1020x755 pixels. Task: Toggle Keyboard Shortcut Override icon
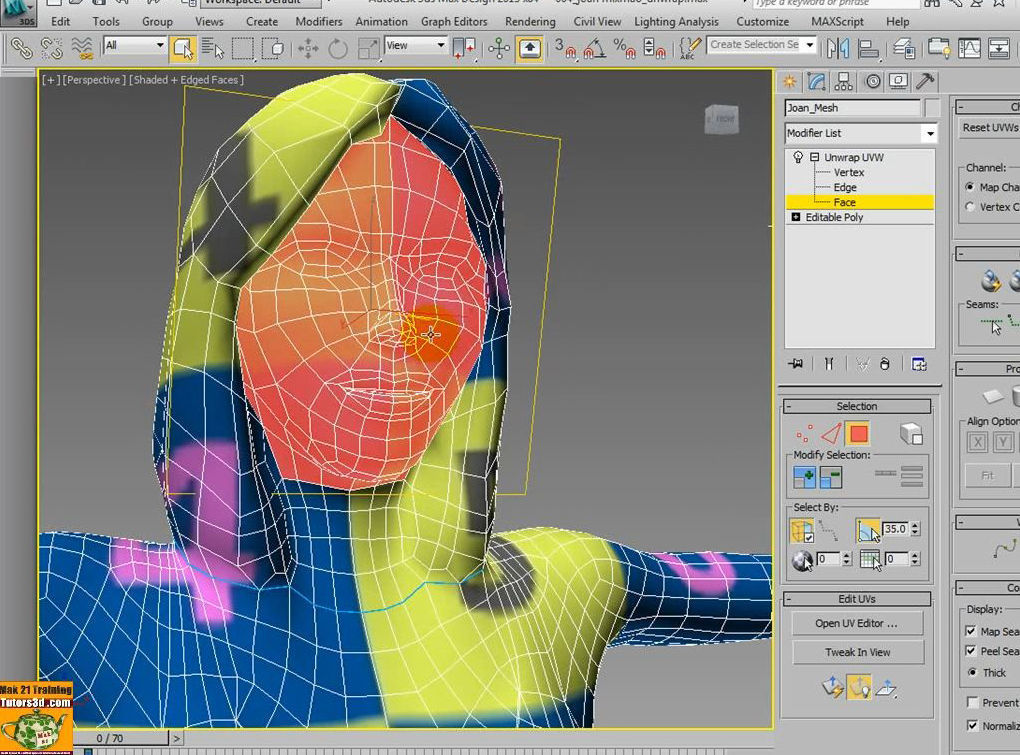pyautogui.click(x=530, y=48)
